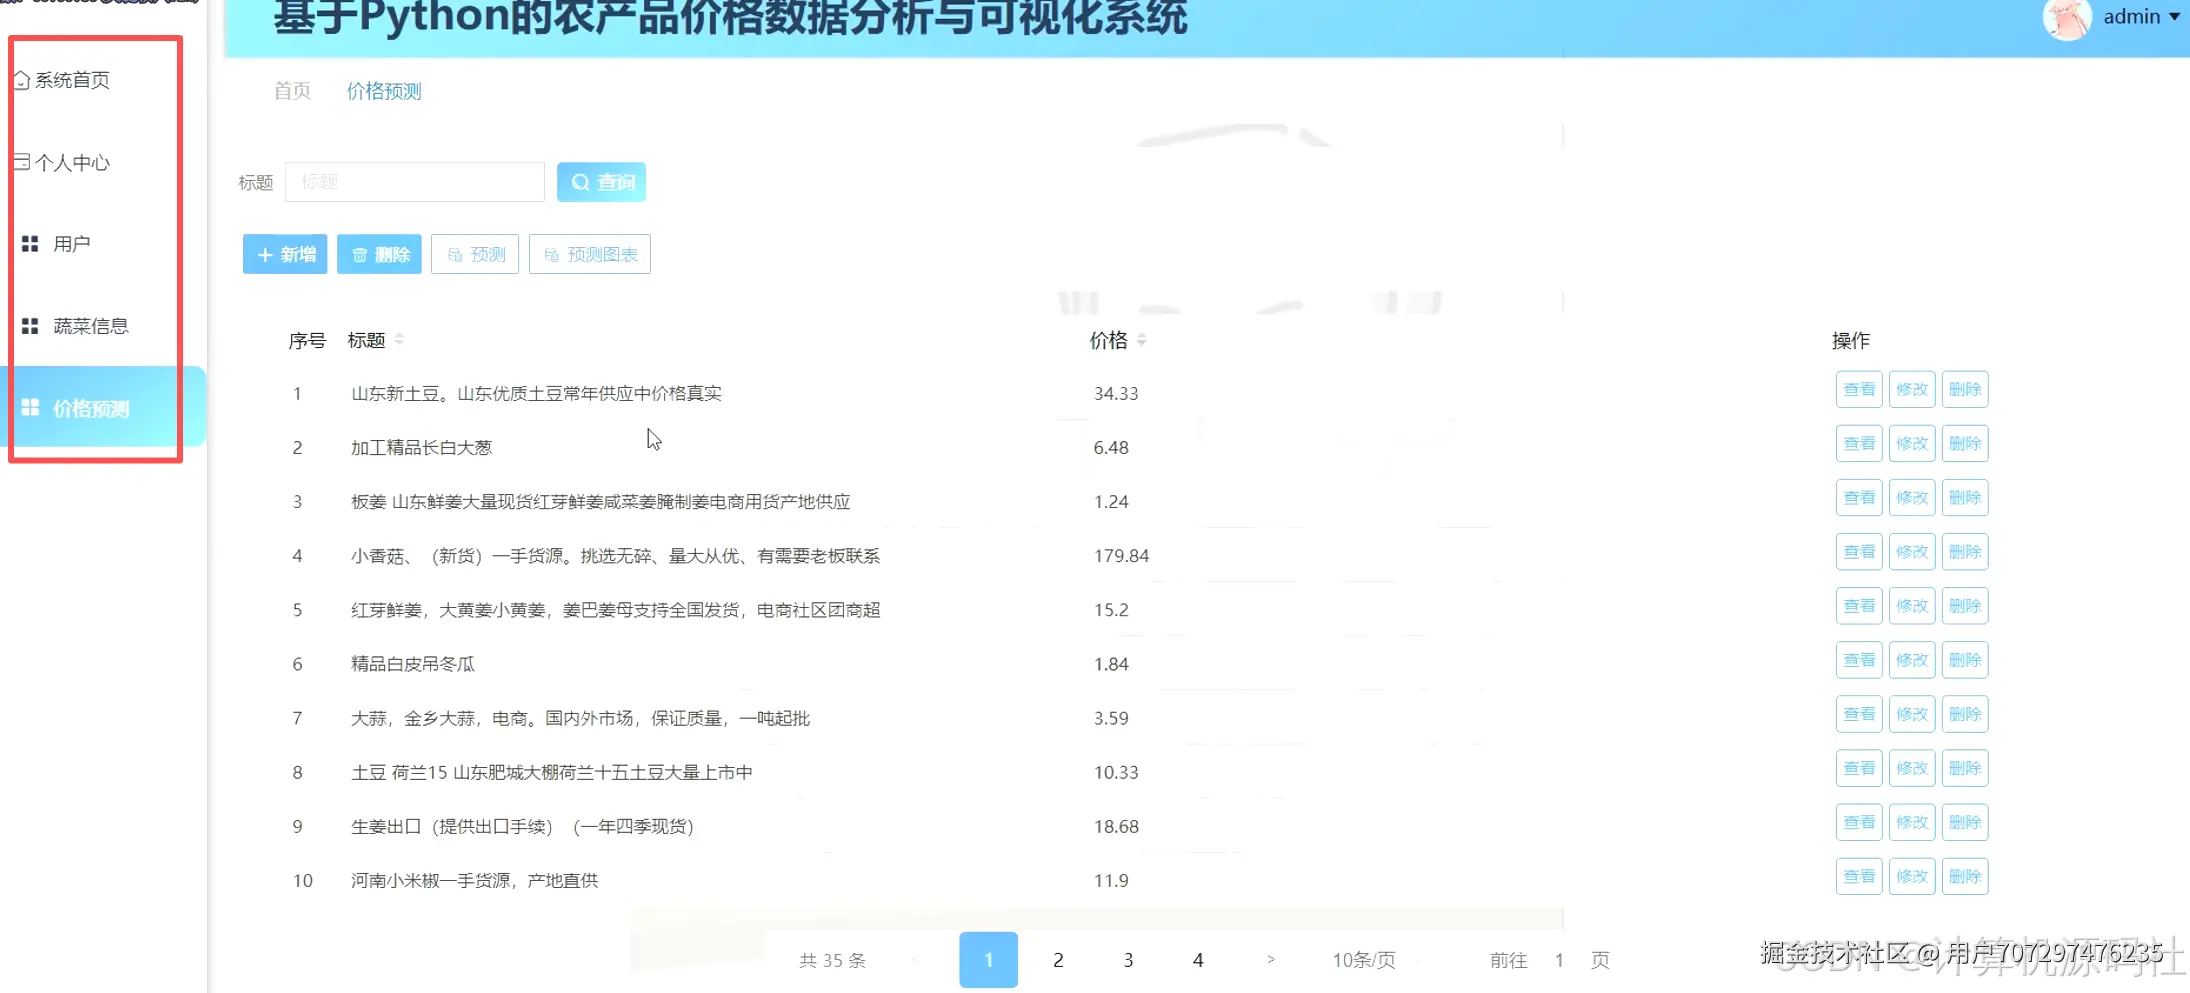
Task: Click the 前往 page number input field
Action: coord(1559,959)
